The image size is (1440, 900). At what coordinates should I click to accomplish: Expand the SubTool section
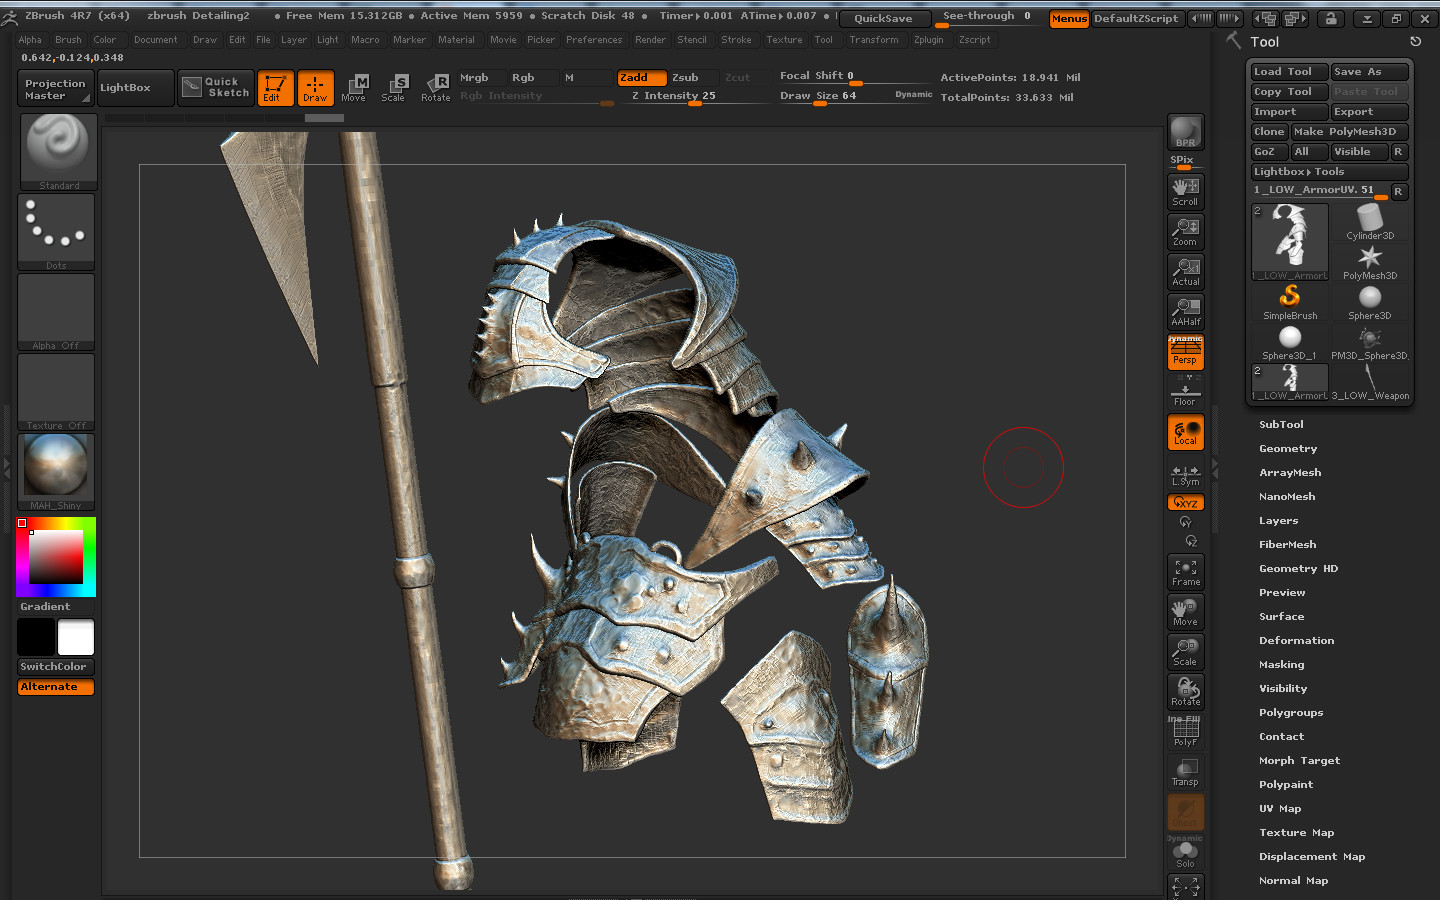[1281, 425]
